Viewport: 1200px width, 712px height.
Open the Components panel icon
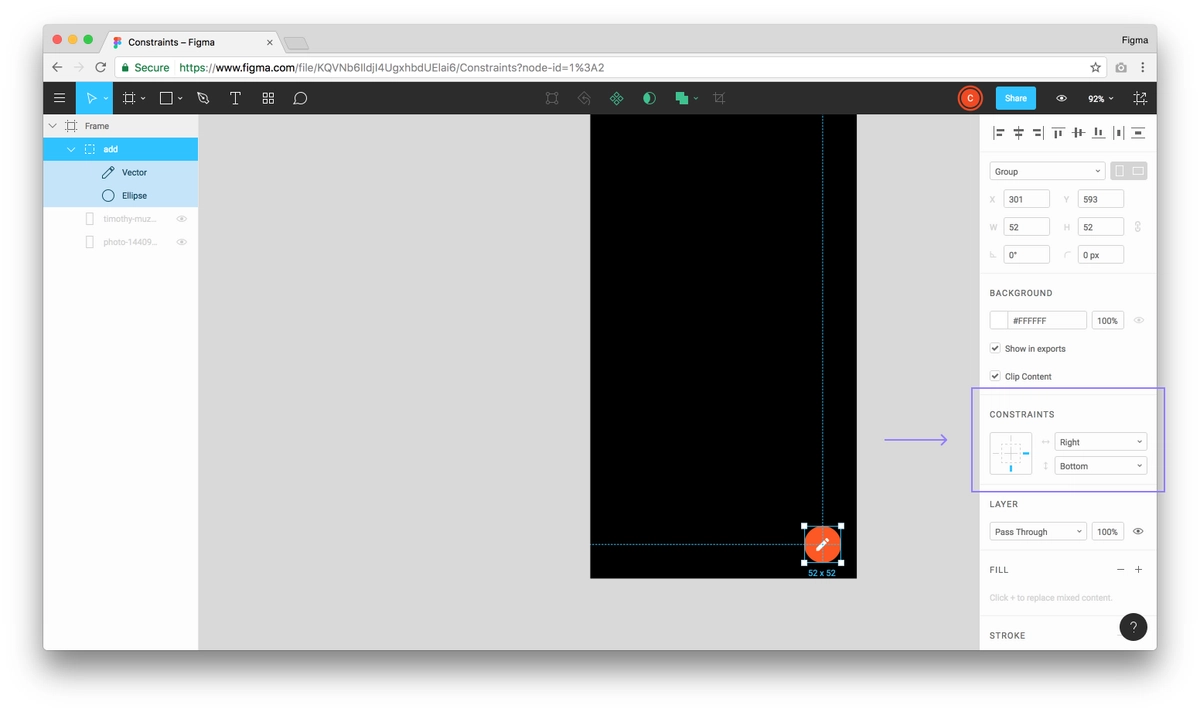(x=268, y=98)
